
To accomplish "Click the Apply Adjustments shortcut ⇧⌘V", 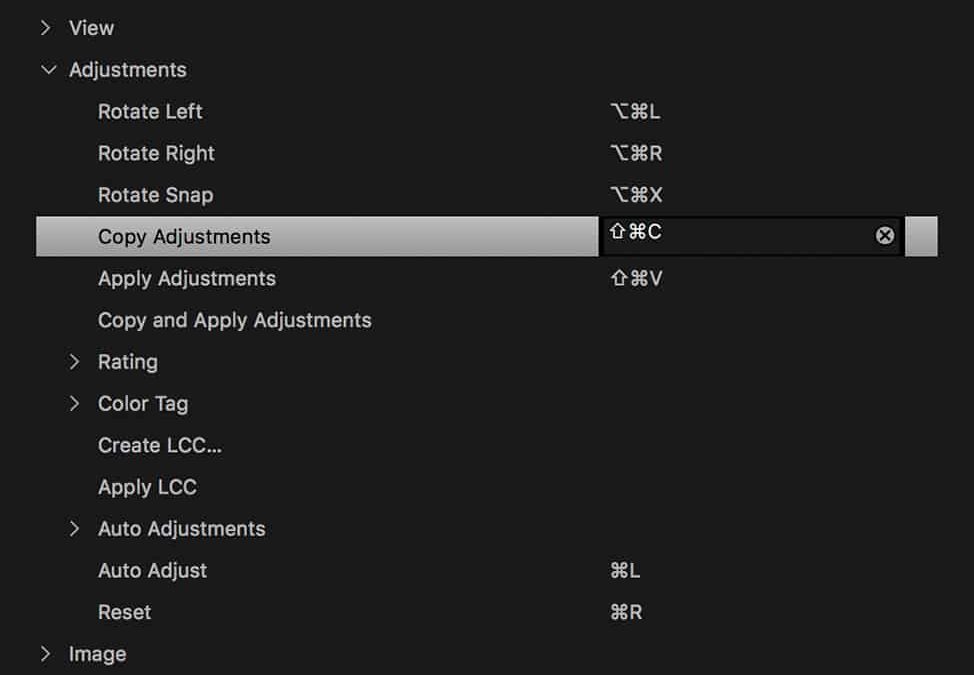I will click(636, 279).
